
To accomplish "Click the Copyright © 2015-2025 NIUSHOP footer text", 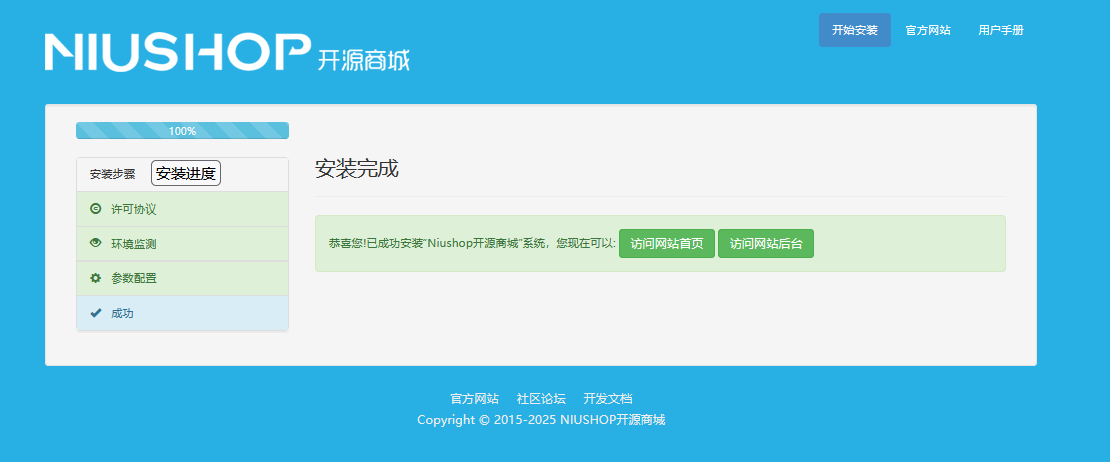I will click(x=541, y=420).
